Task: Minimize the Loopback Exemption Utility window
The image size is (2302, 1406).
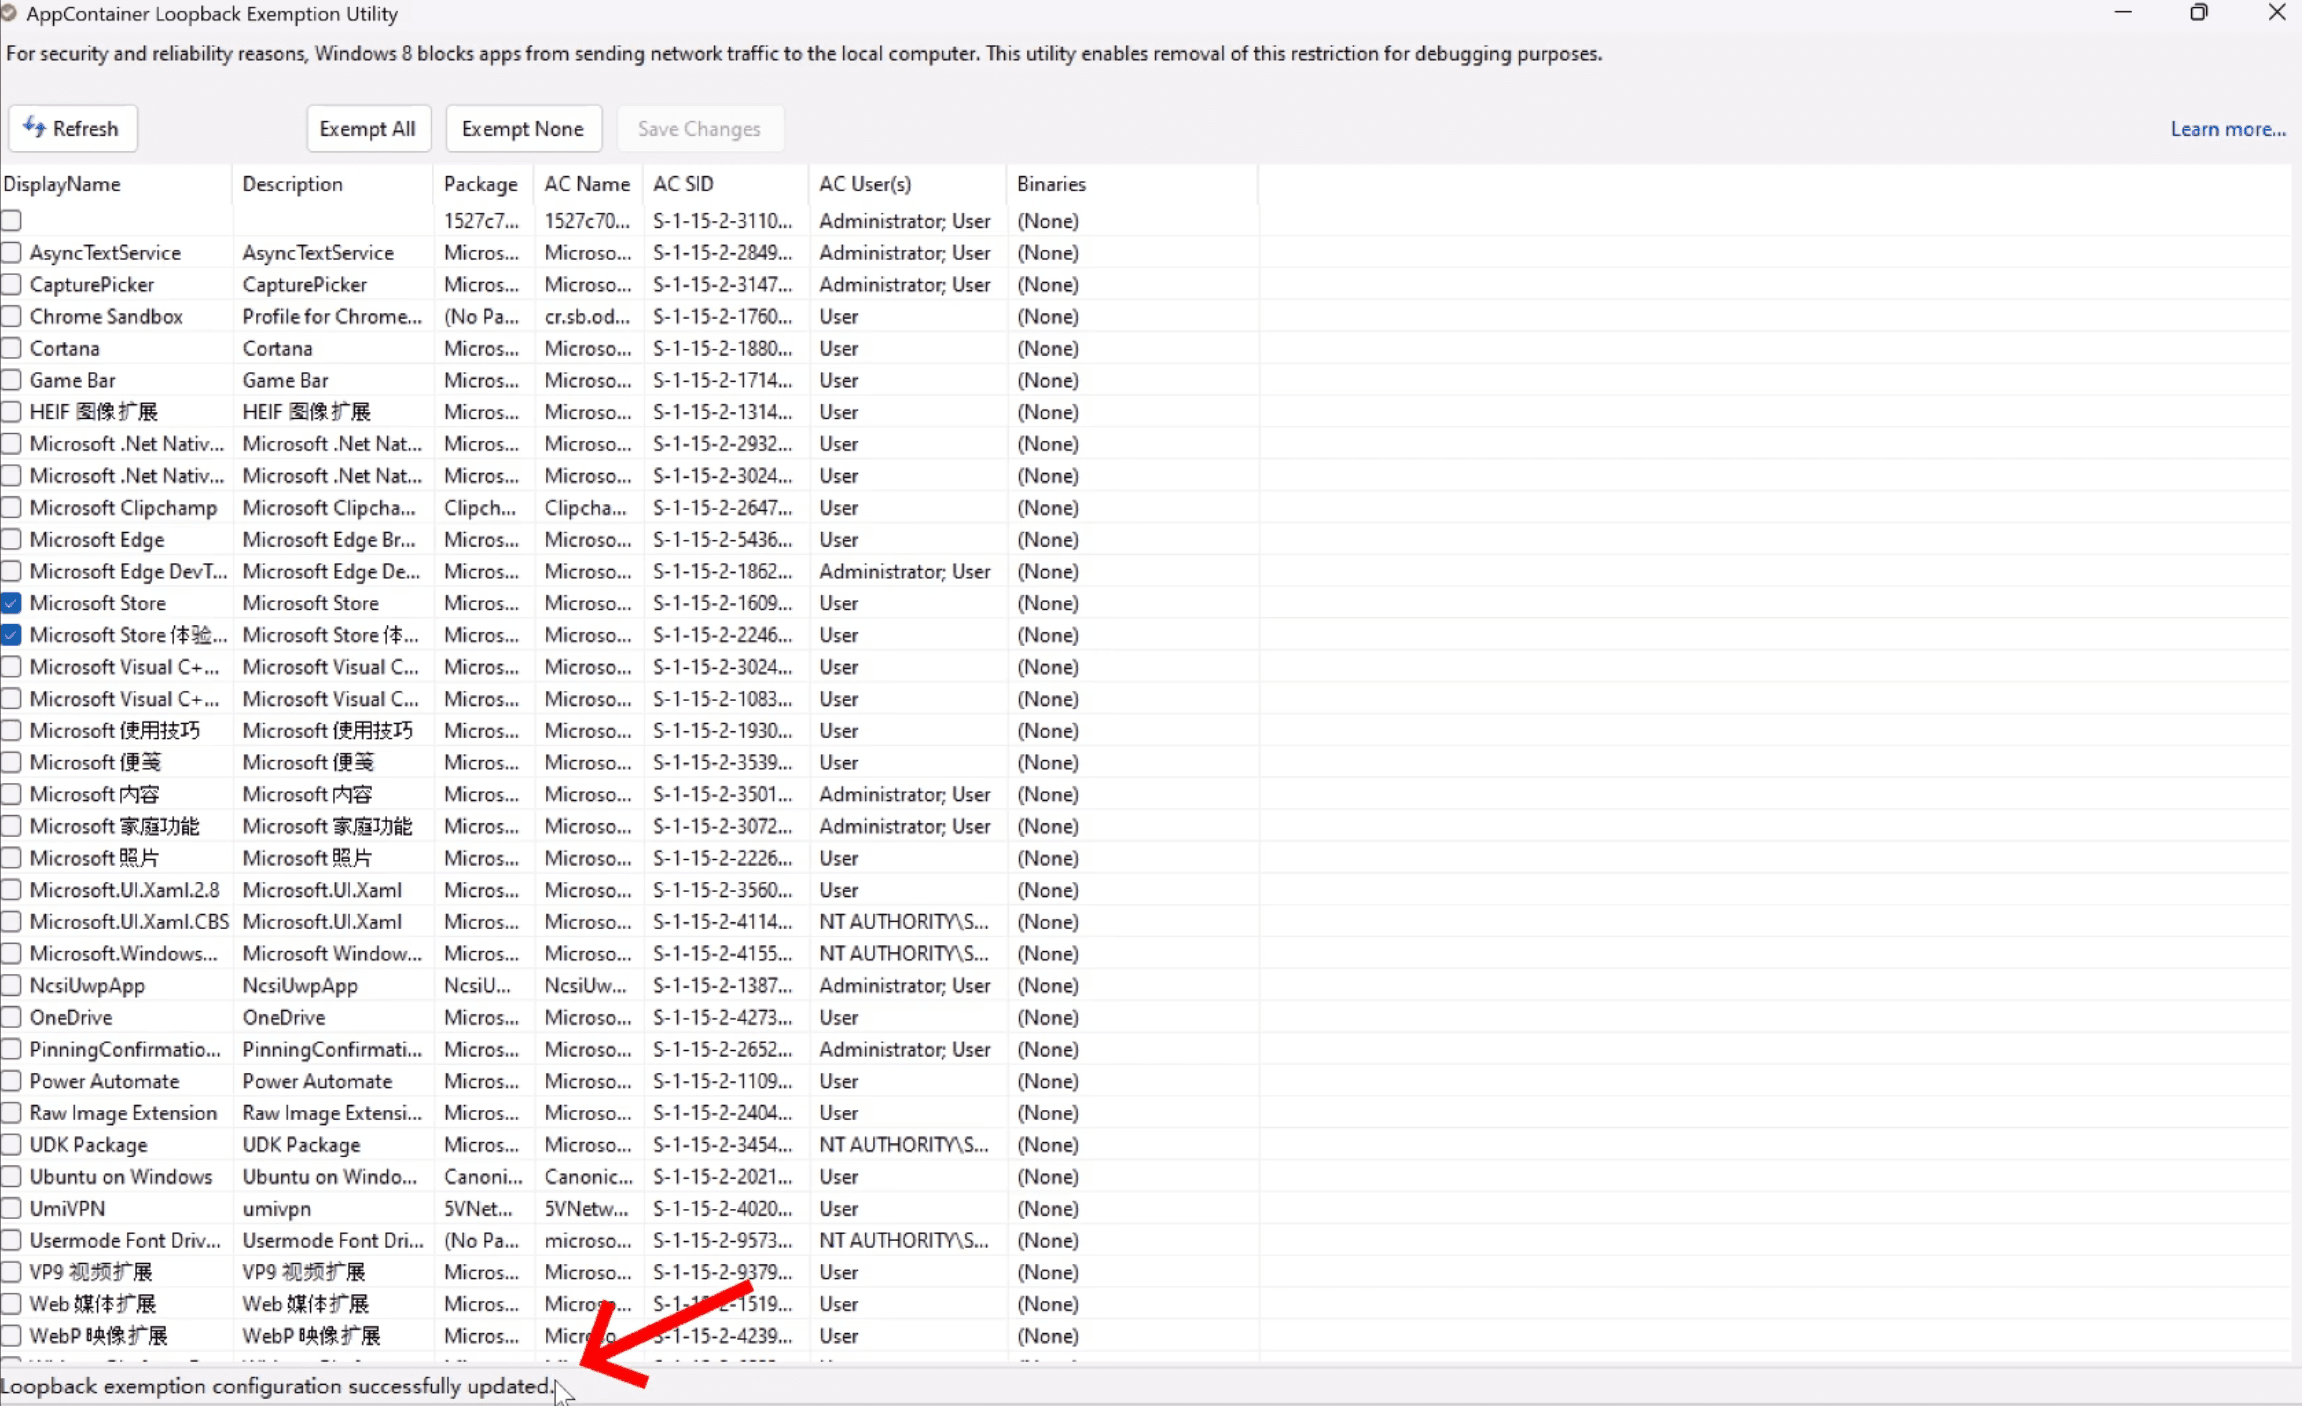Action: (2123, 12)
